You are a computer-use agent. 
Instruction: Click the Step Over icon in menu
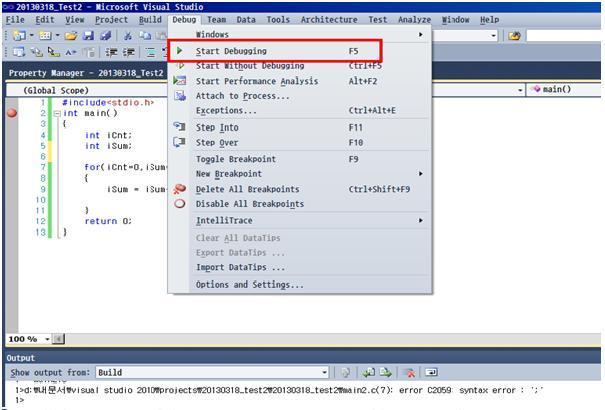pos(179,142)
